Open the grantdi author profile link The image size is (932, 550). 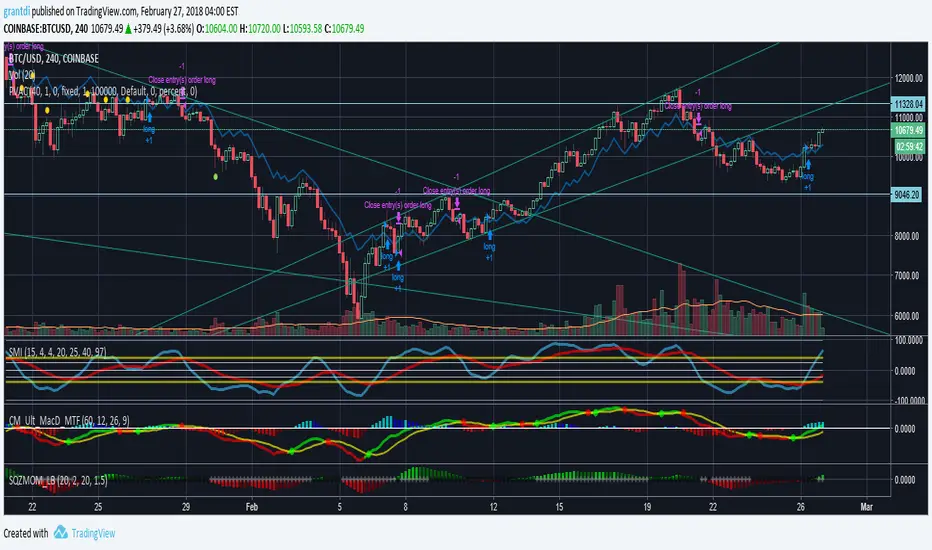tap(17, 11)
